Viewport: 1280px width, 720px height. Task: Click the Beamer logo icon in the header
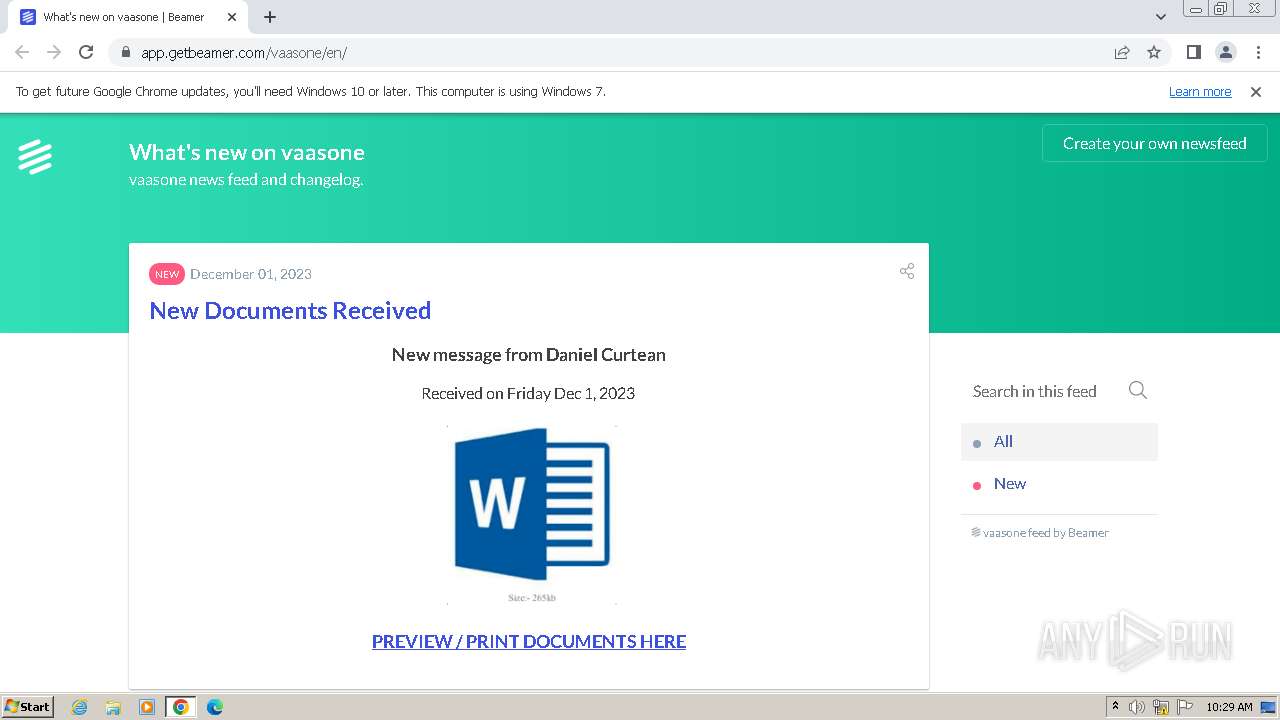point(35,157)
